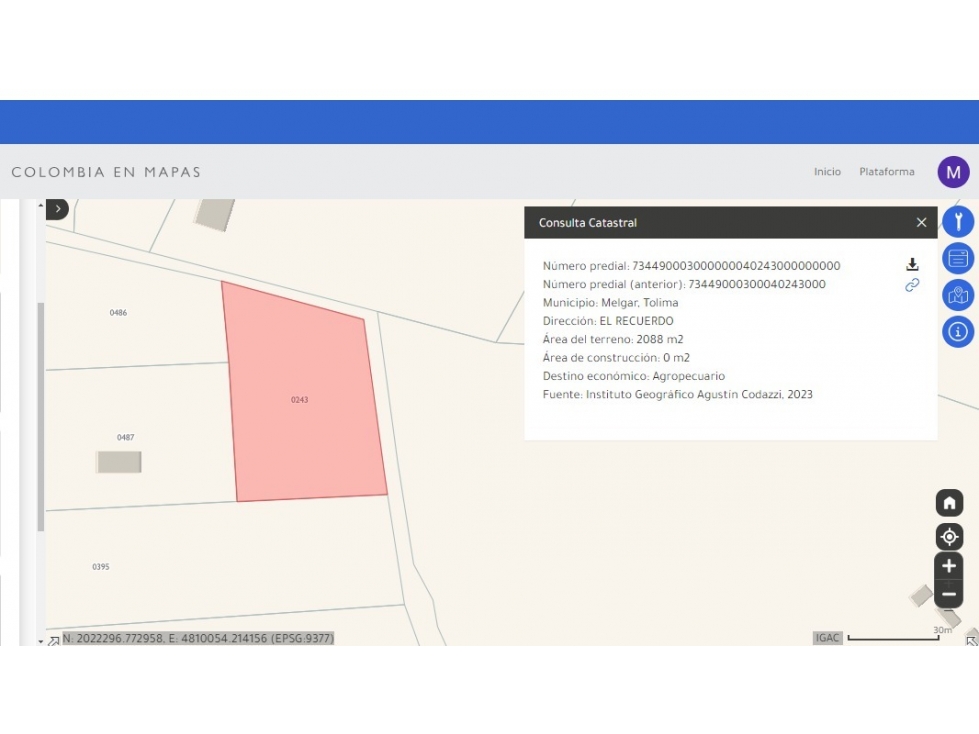Zoom in on the map
Image resolution: width=979 pixels, height=734 pixels.
(x=949, y=566)
